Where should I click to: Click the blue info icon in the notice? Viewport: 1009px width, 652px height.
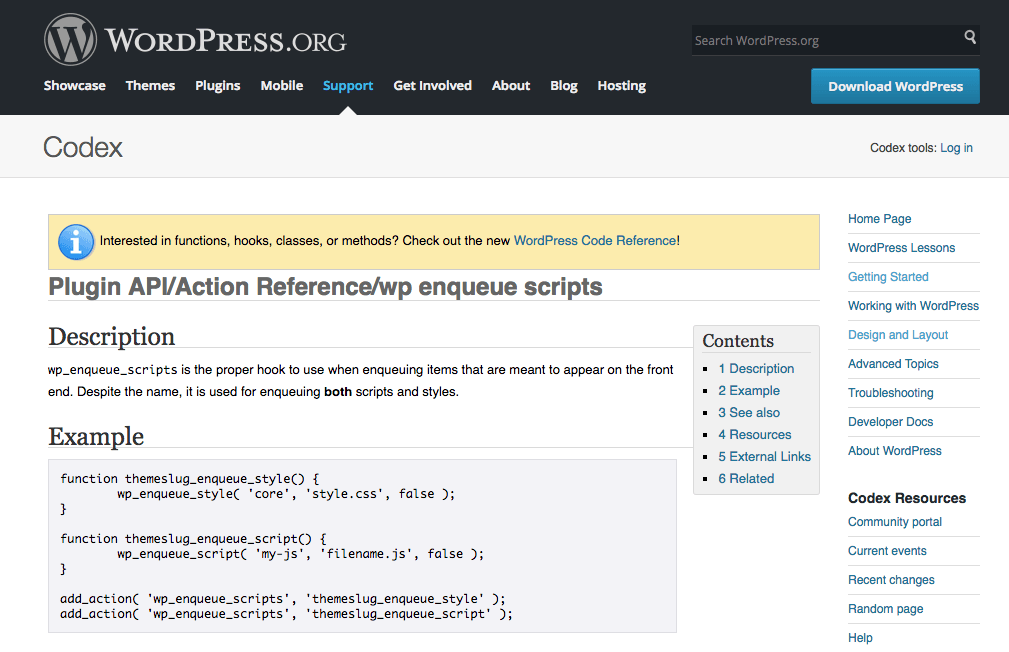(76, 242)
